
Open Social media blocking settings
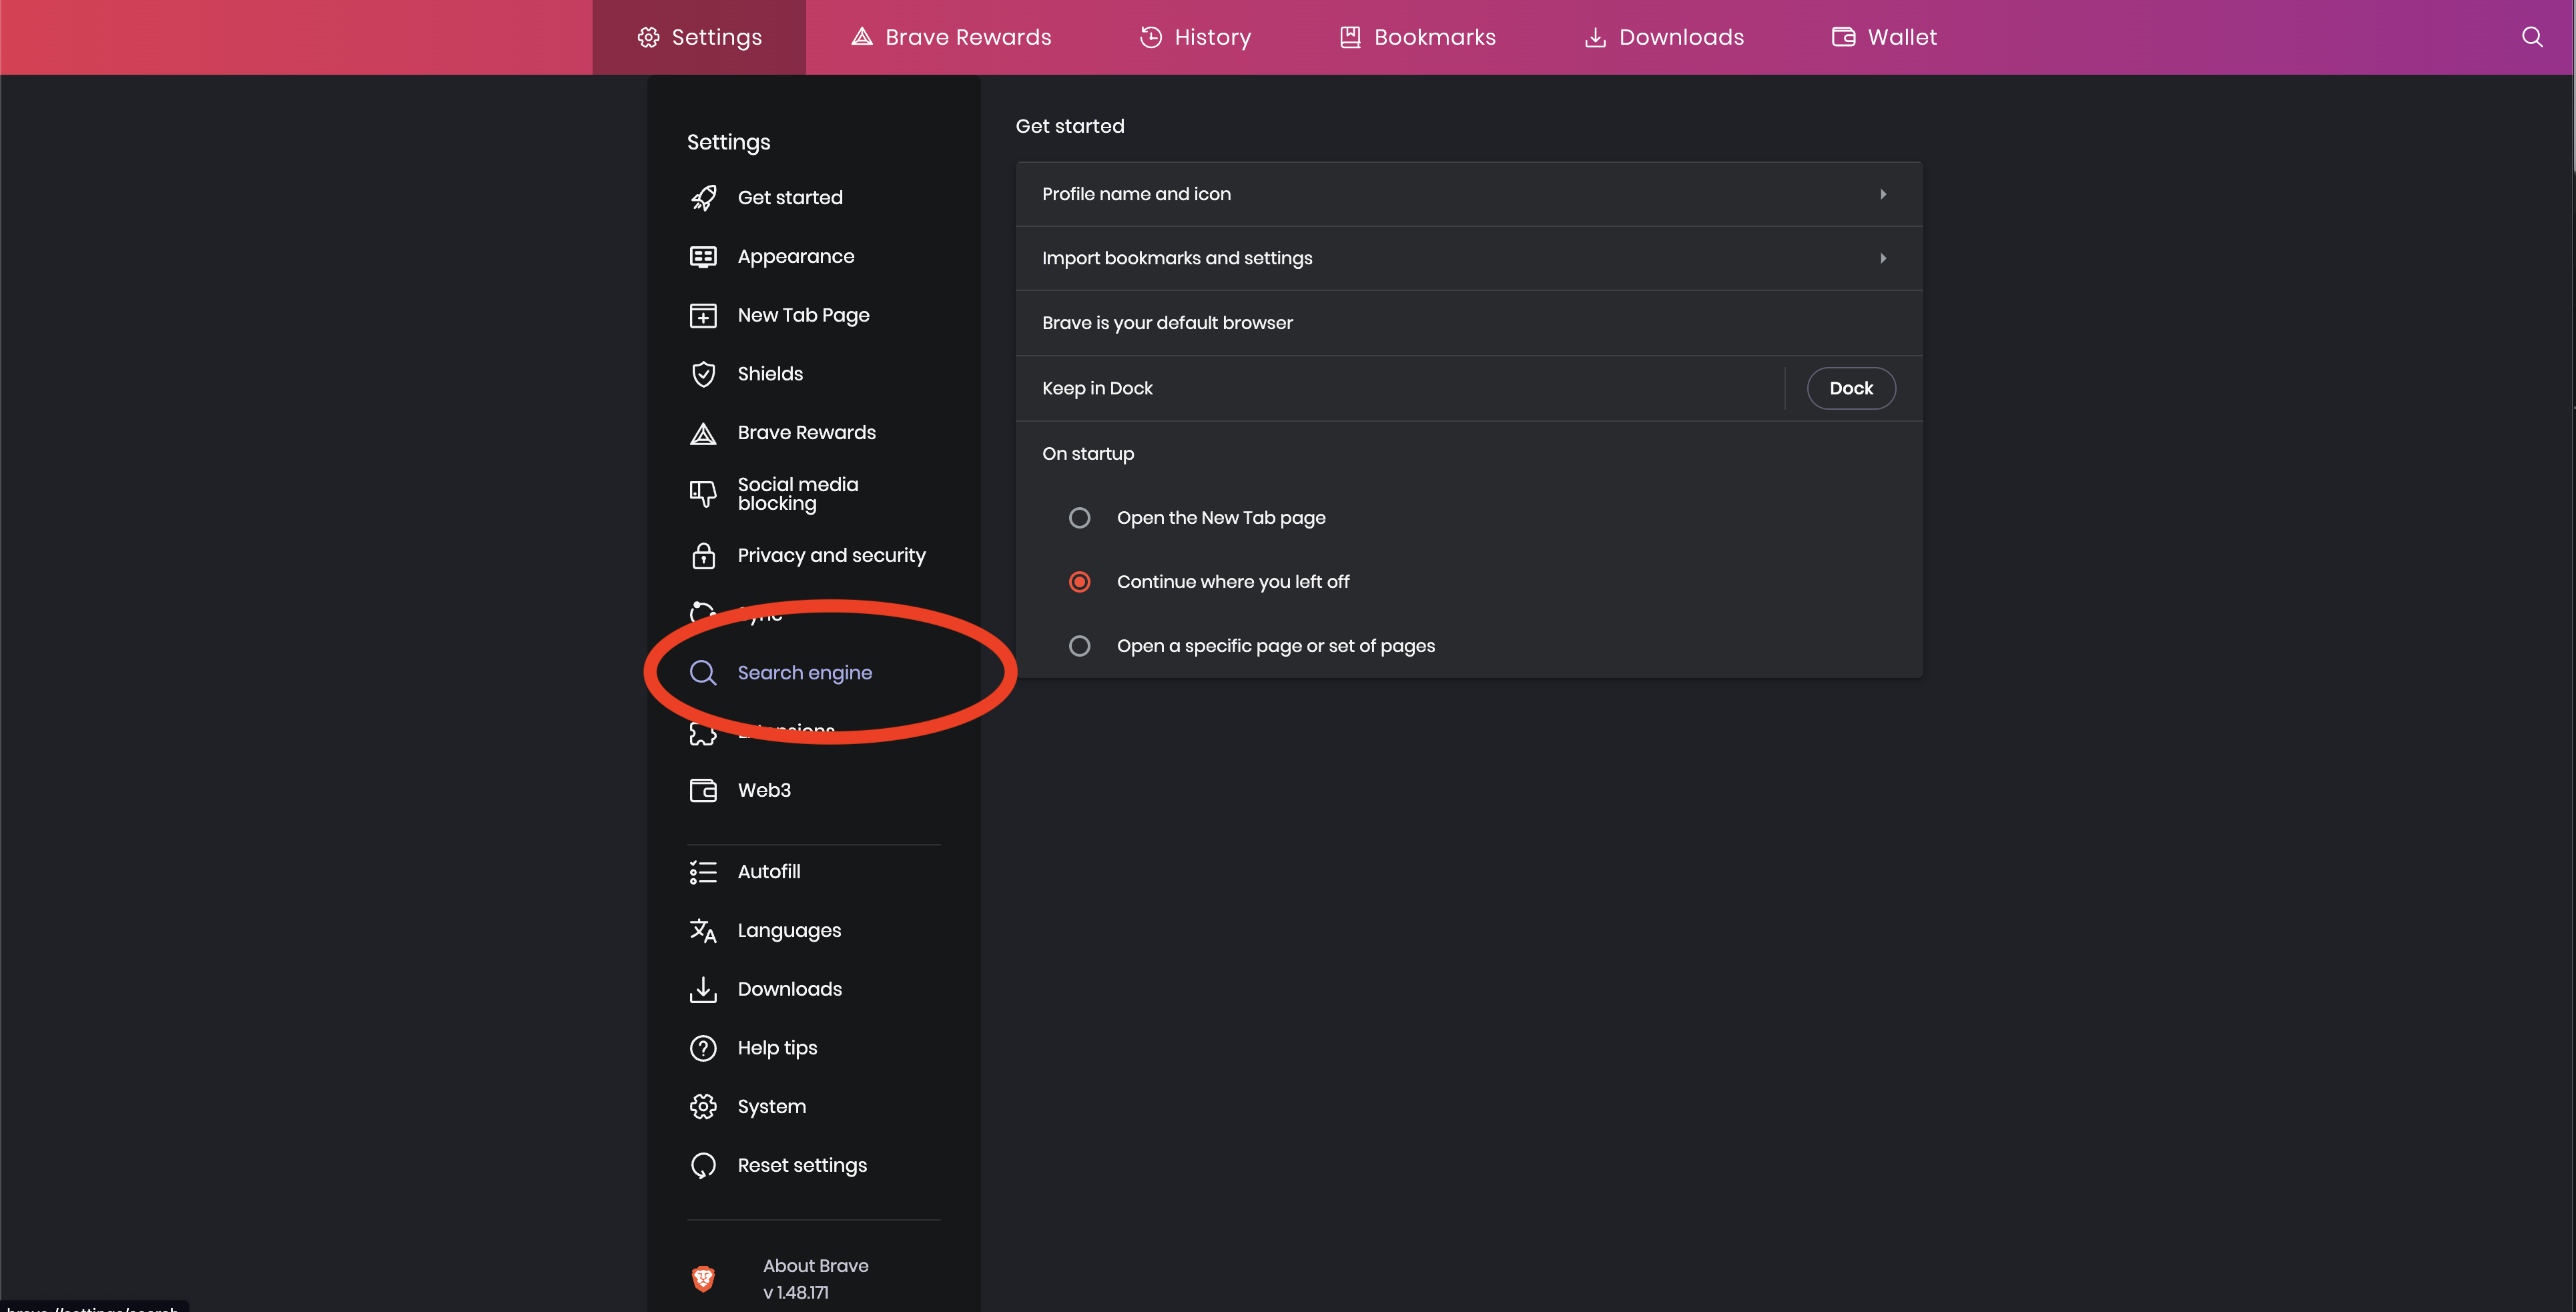(798, 493)
